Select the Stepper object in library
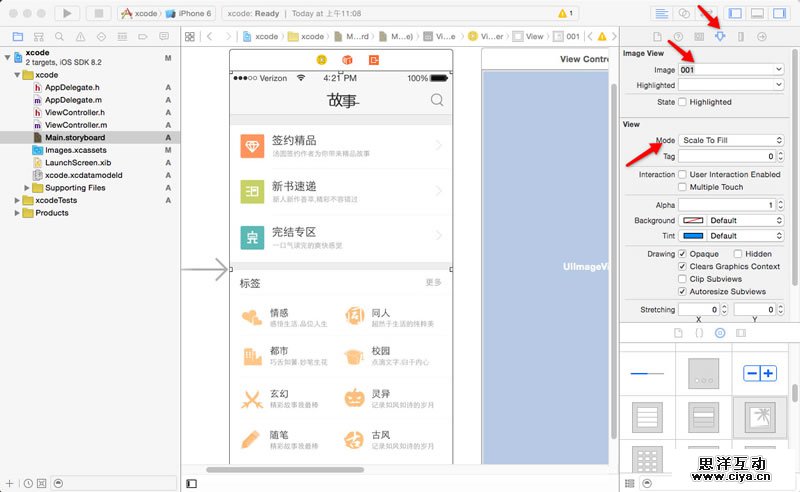 (760, 373)
